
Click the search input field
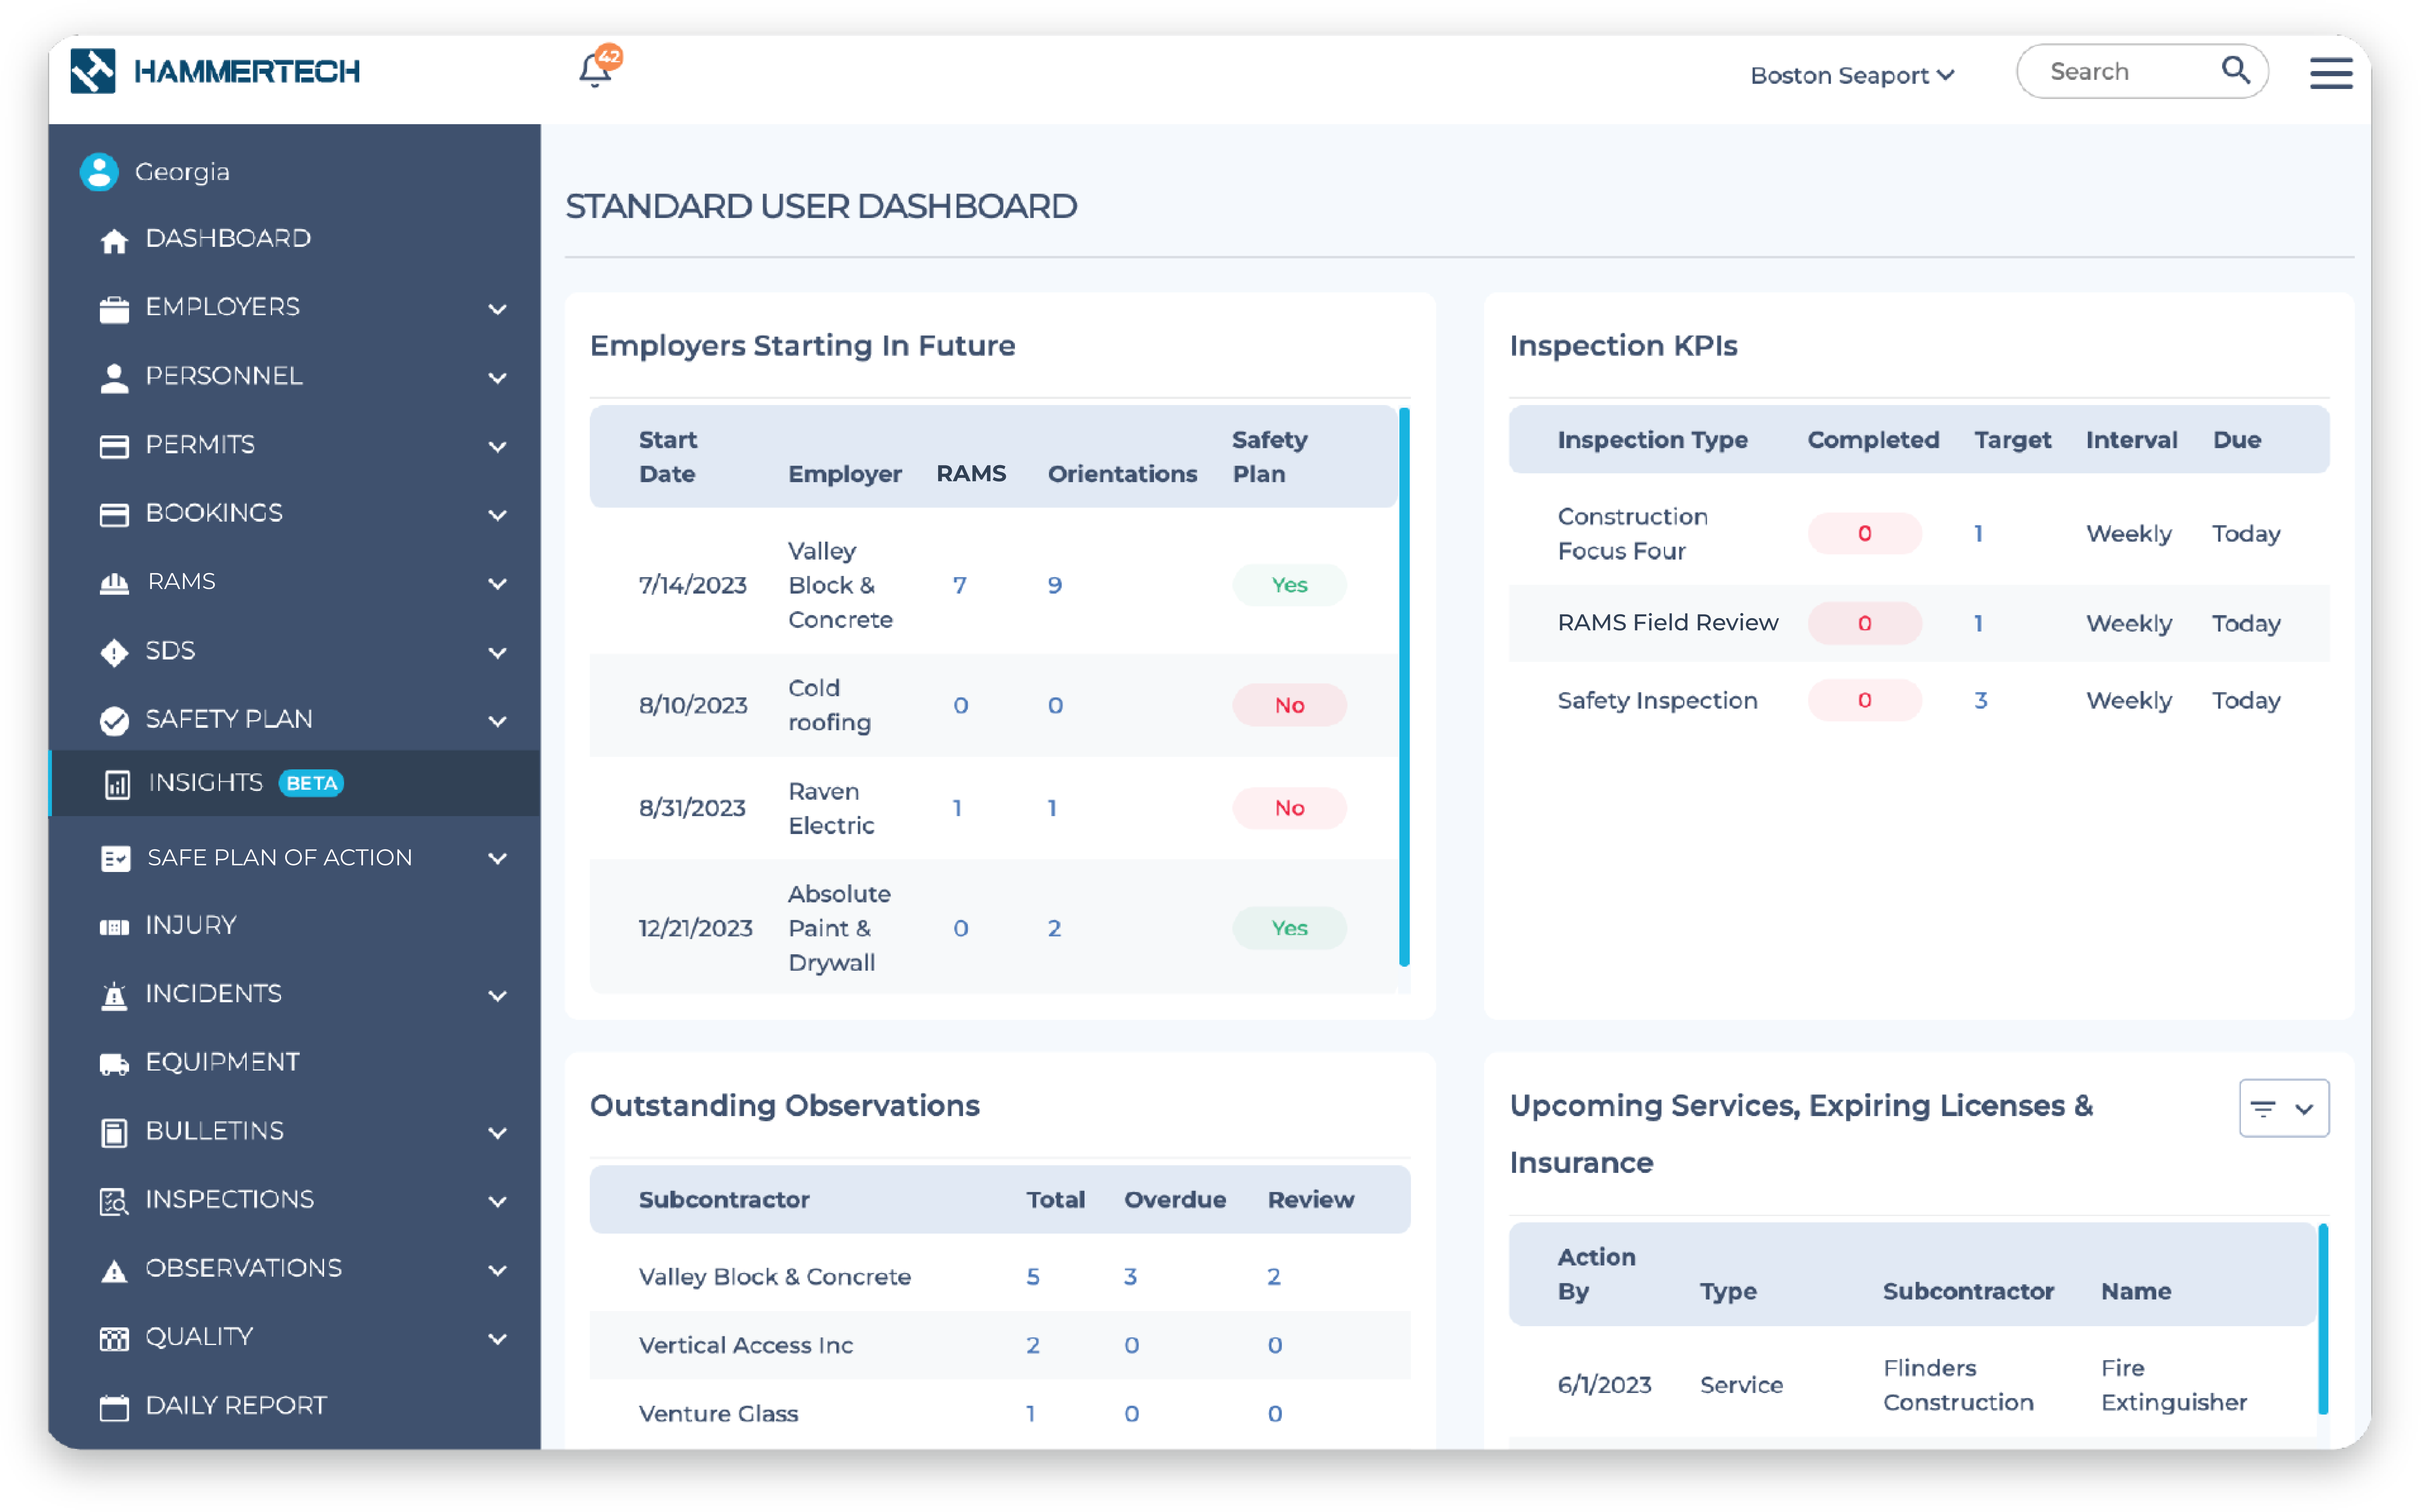2132,73
